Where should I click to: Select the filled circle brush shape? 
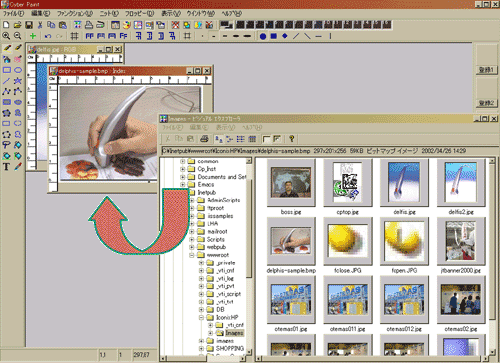[263, 36]
